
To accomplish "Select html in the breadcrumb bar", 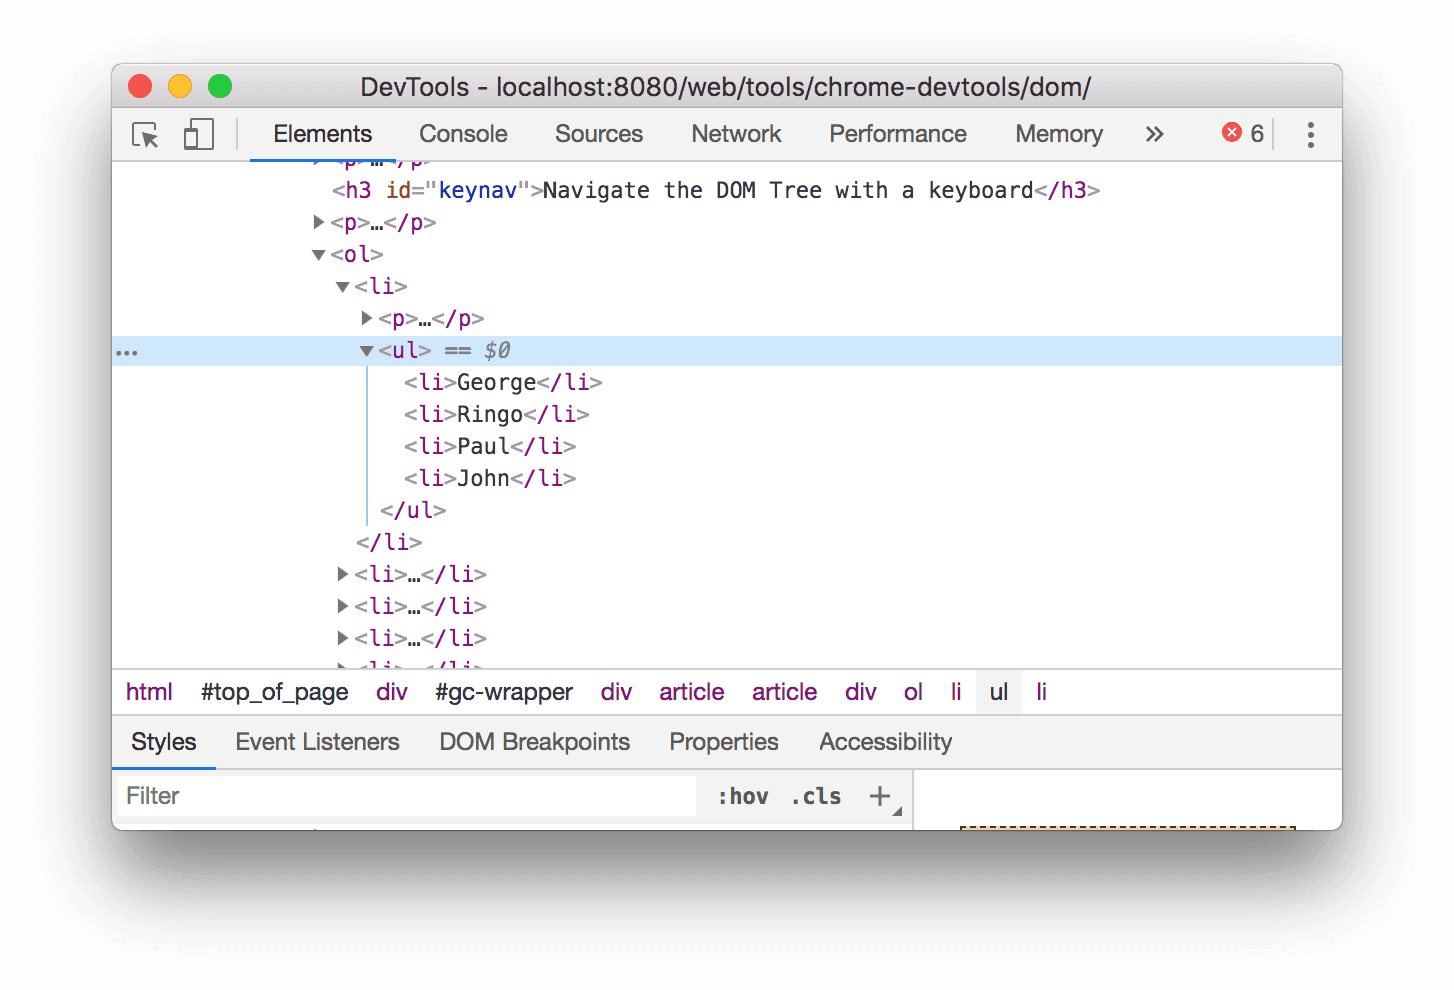I will click(149, 691).
